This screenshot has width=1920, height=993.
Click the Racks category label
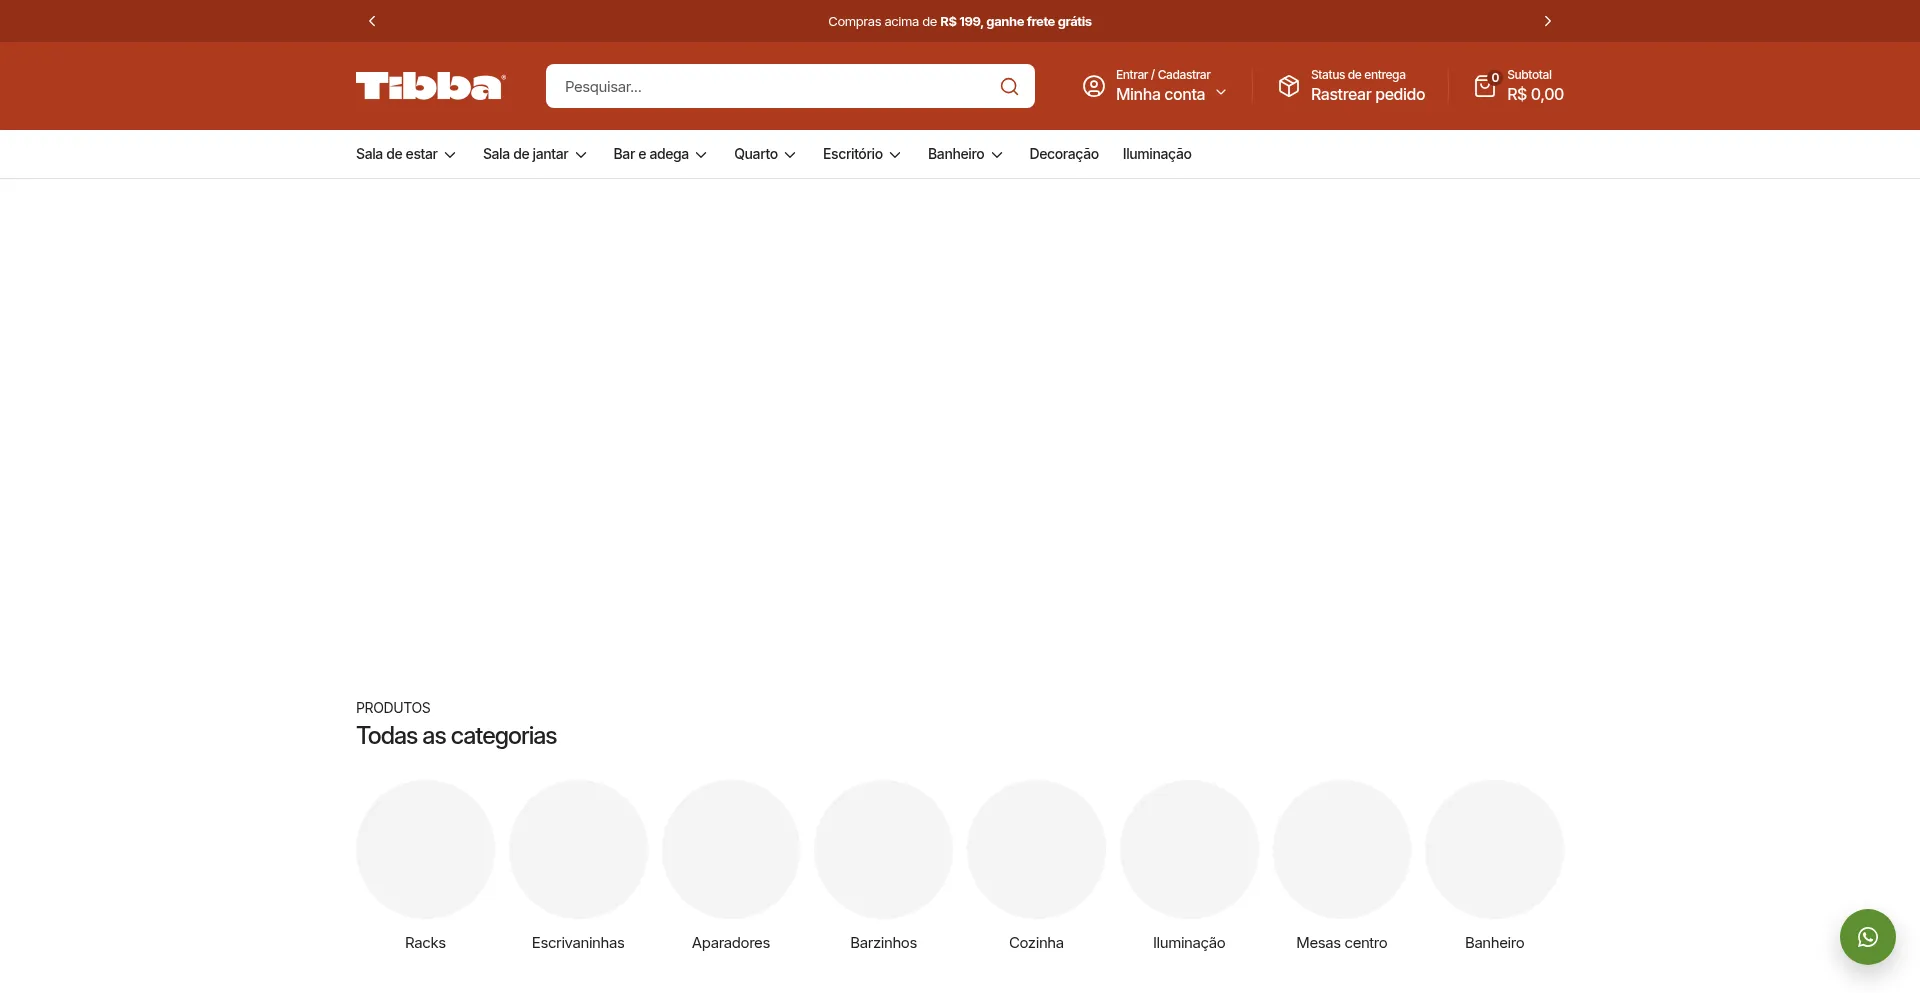tap(425, 943)
